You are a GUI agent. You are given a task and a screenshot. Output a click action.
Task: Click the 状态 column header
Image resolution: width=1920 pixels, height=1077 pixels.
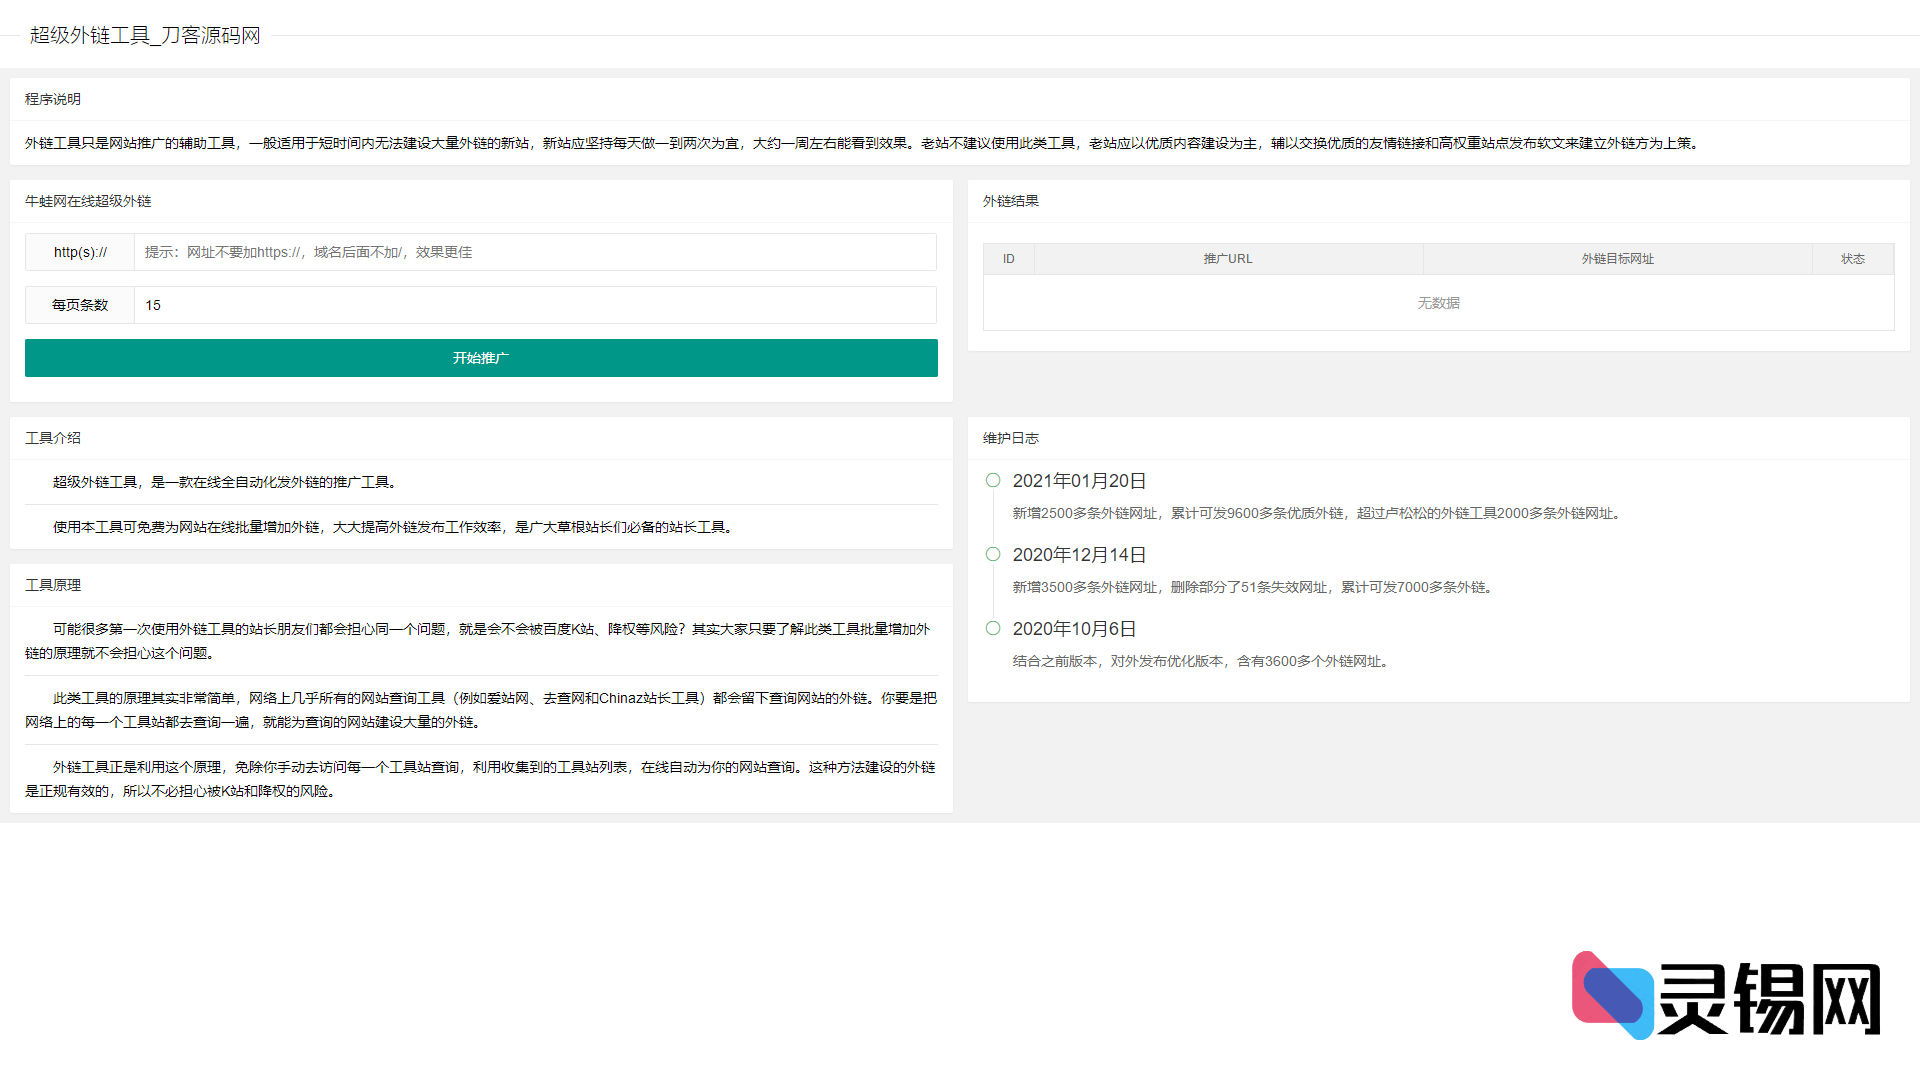tap(1852, 259)
